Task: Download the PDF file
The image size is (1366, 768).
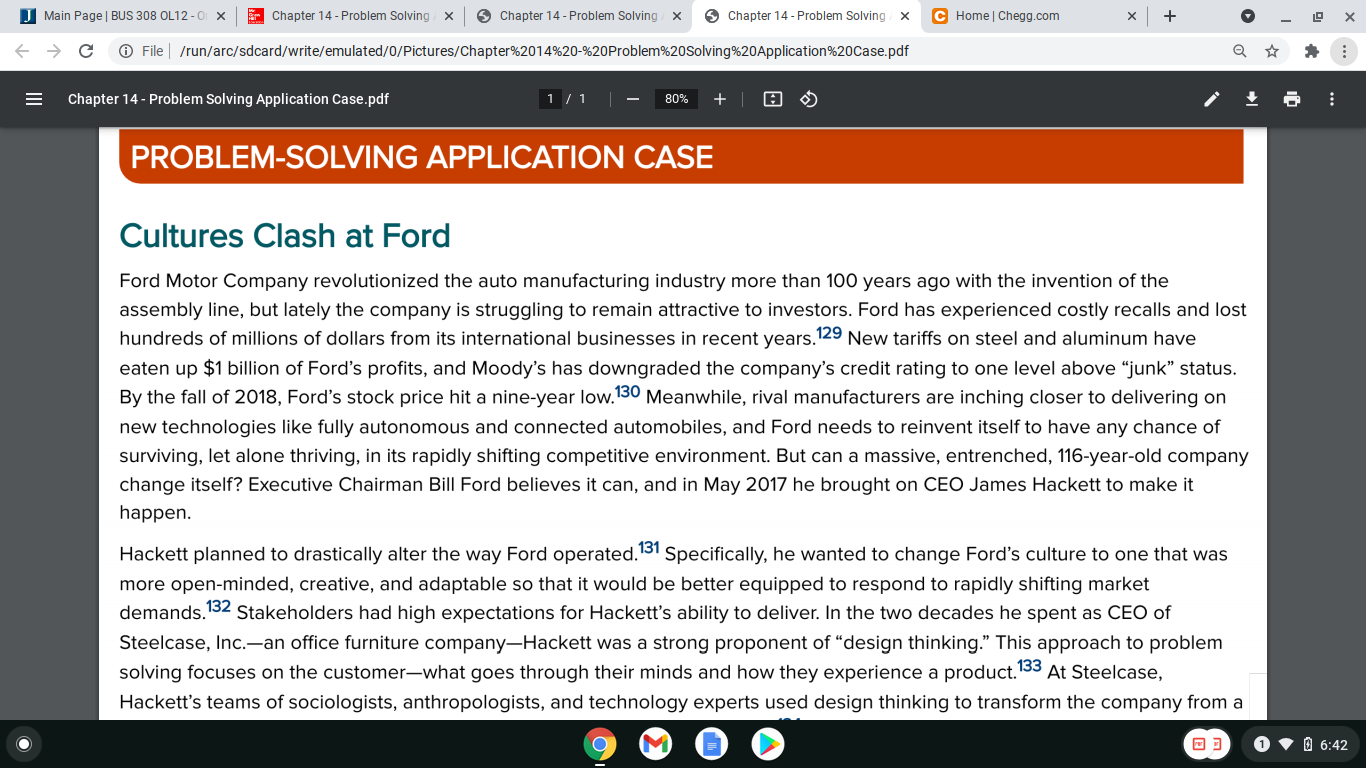Action: [x=1251, y=99]
